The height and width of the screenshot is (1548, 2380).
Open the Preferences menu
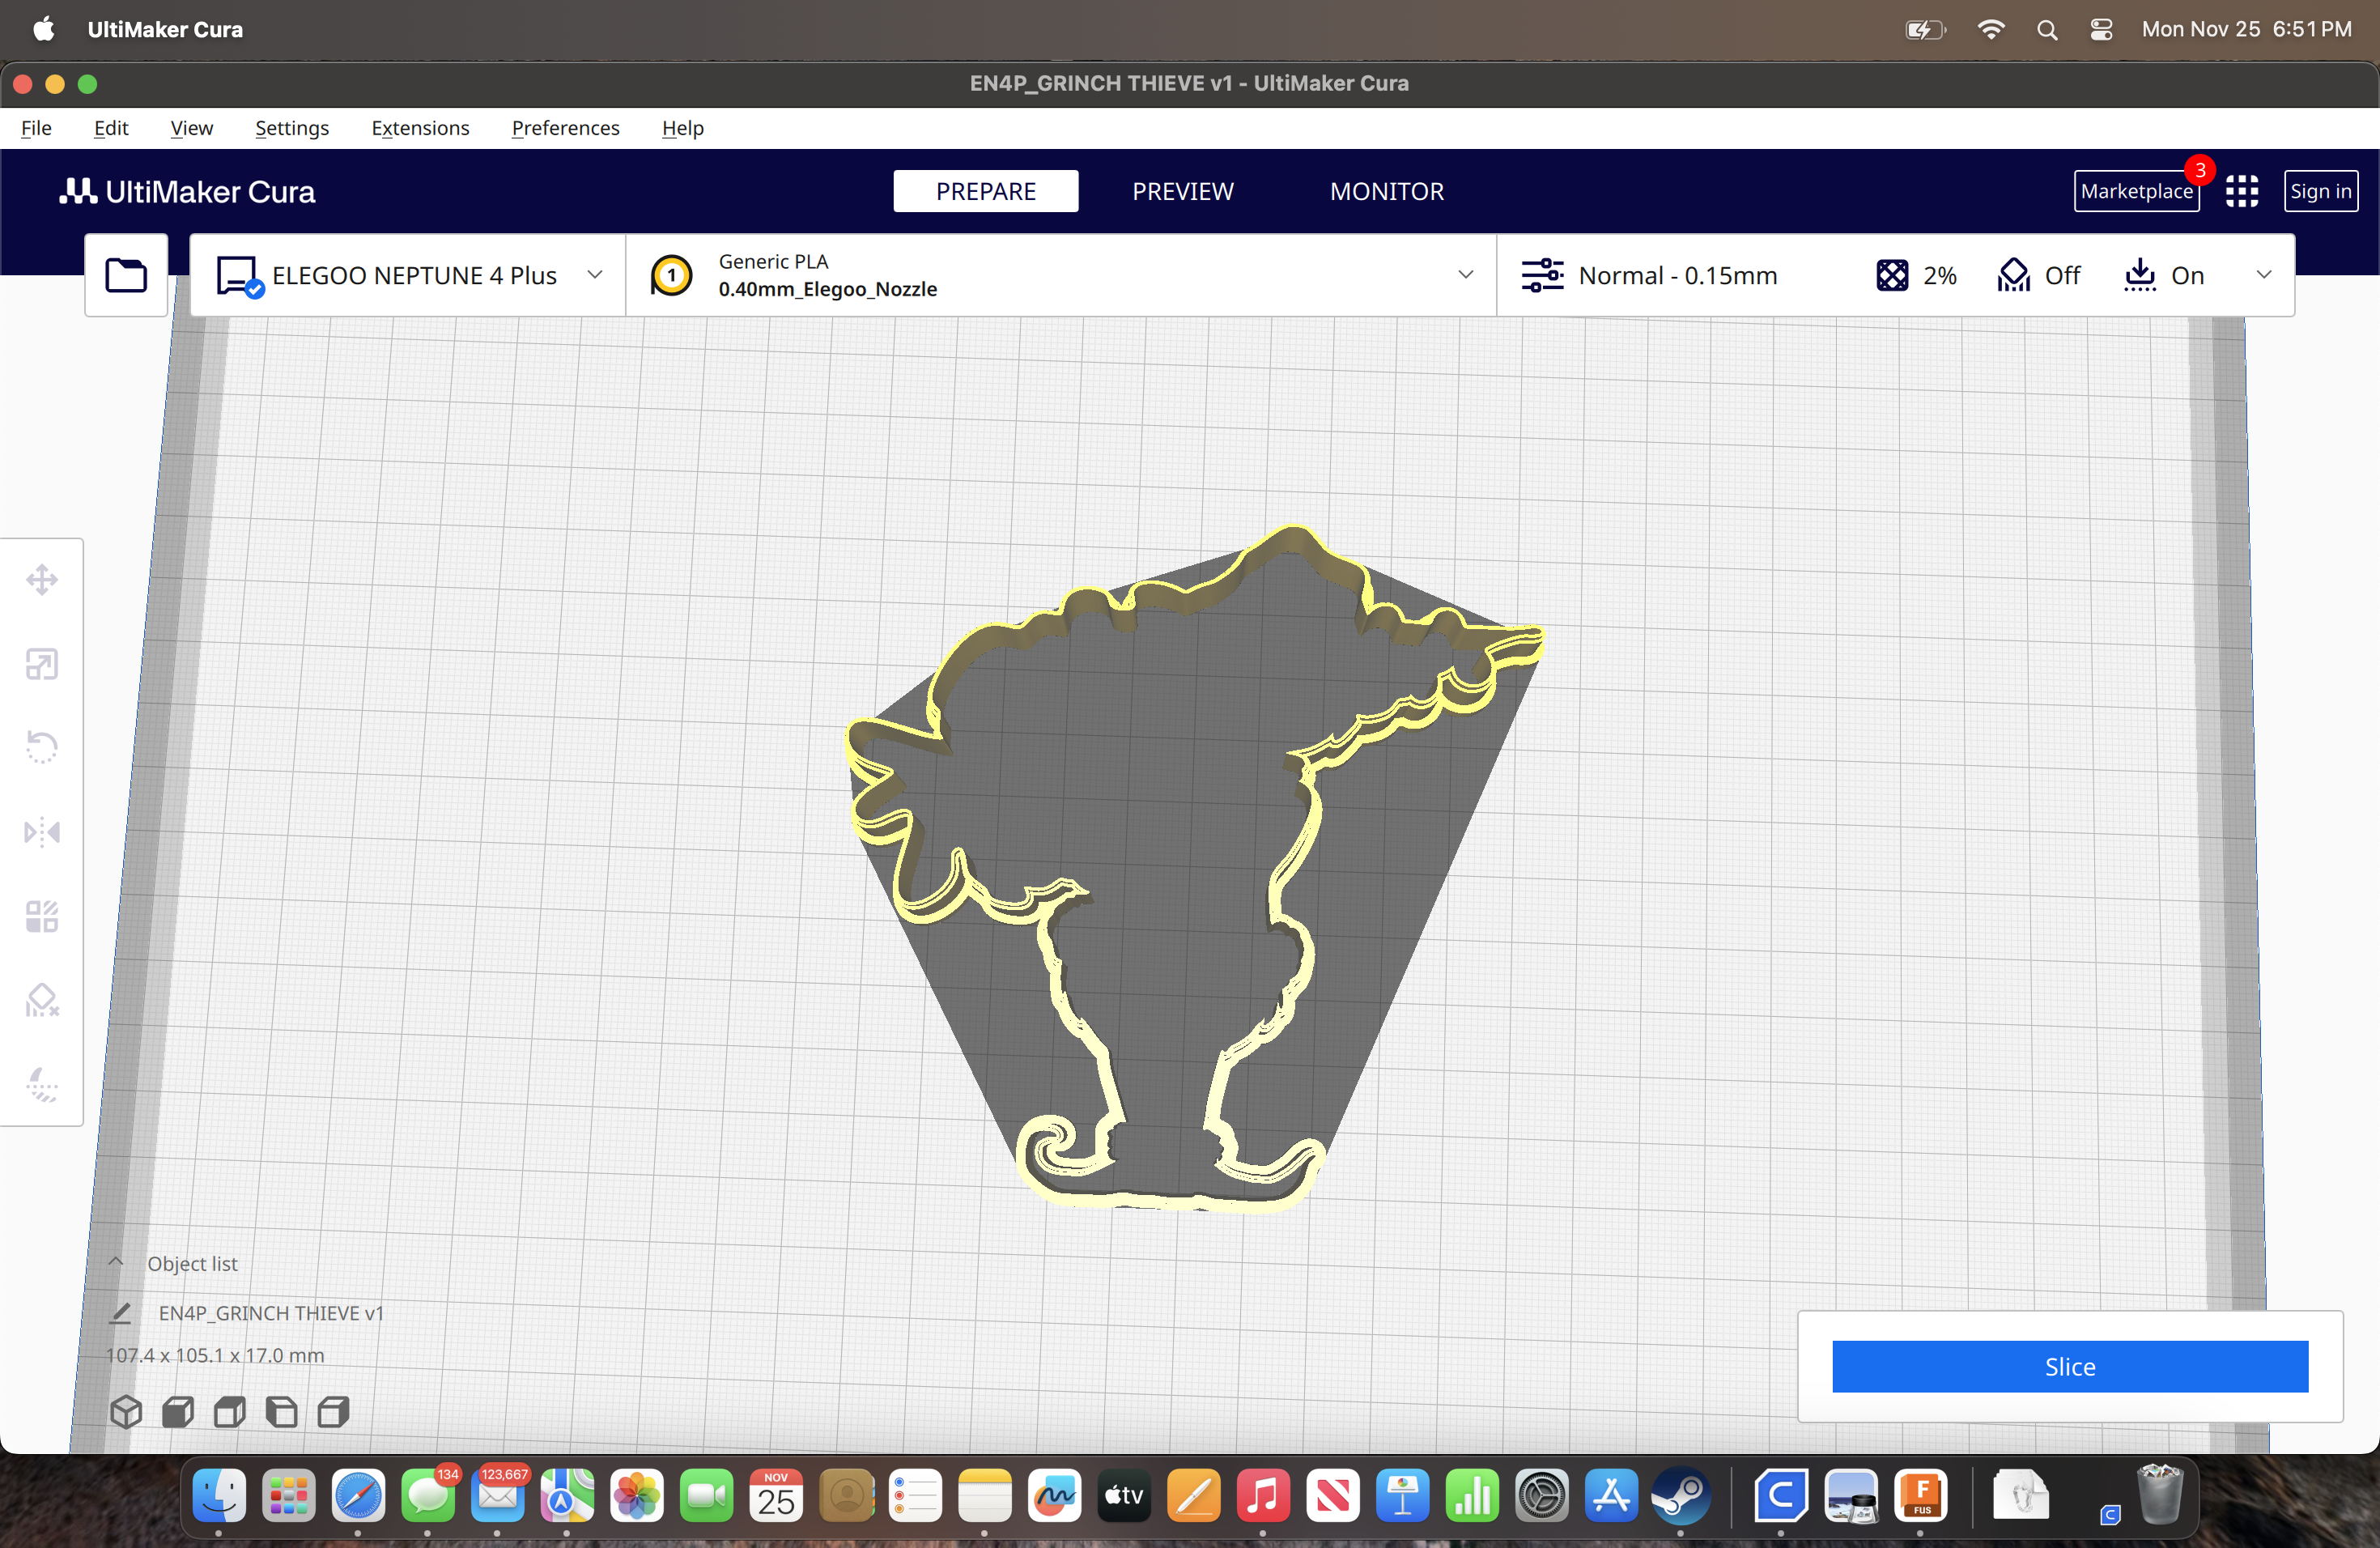(x=565, y=128)
